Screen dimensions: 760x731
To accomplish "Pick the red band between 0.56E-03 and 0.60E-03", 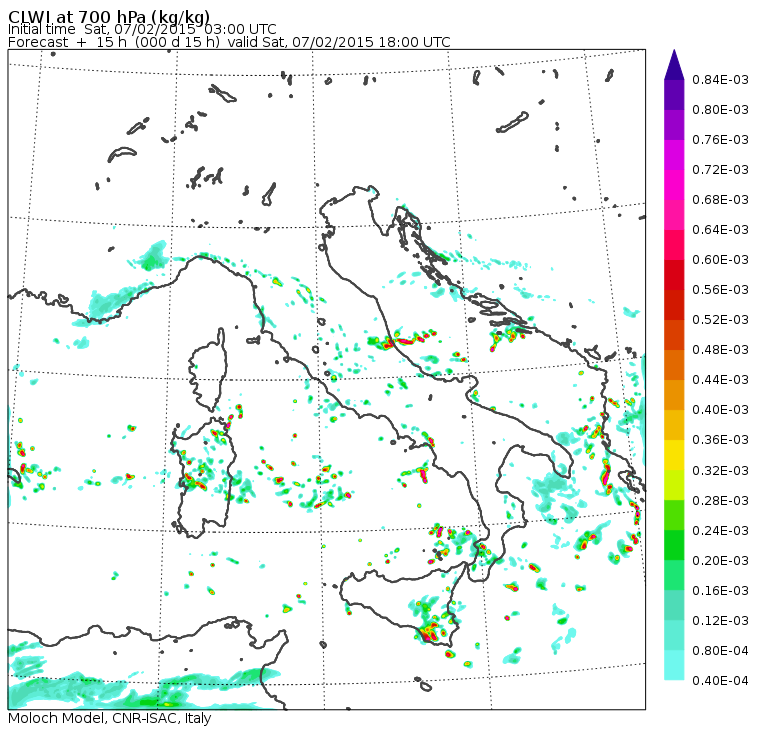I will click(674, 275).
